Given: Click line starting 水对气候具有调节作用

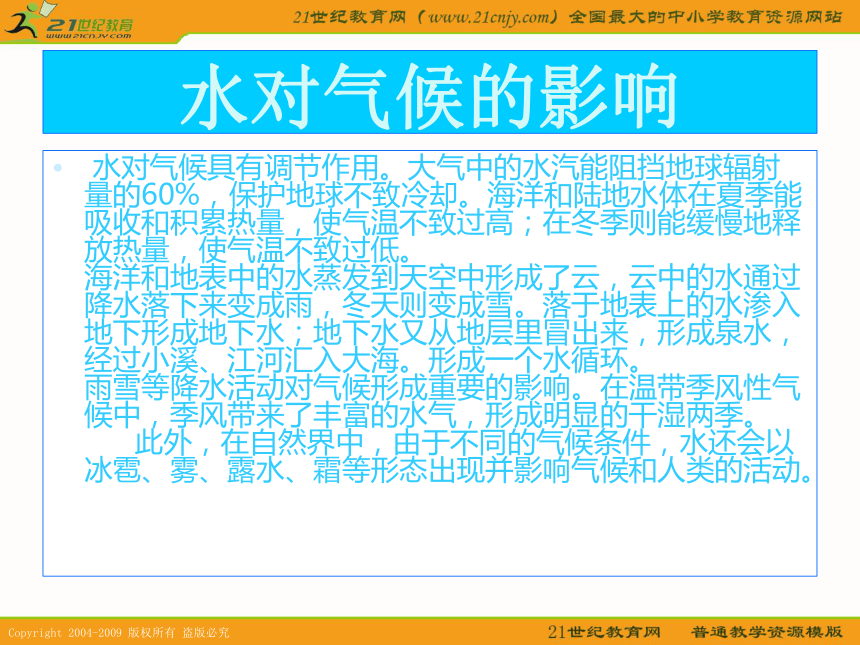Looking at the screenshot, I should (x=436, y=167).
